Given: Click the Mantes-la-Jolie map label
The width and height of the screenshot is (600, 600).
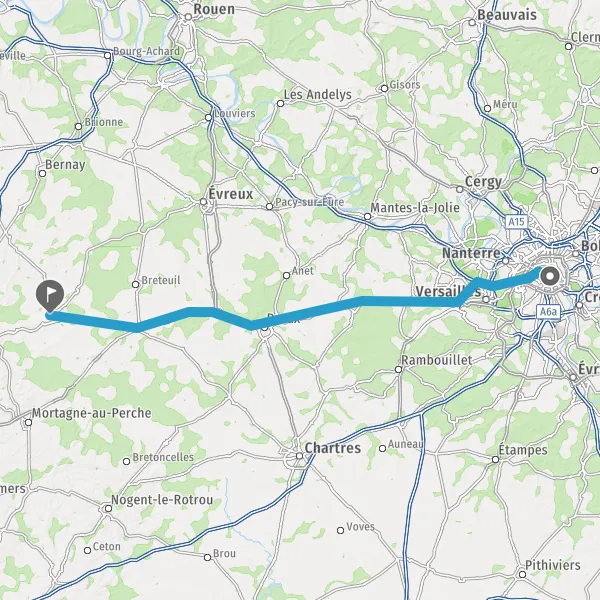Looking at the screenshot, I should [415, 208].
